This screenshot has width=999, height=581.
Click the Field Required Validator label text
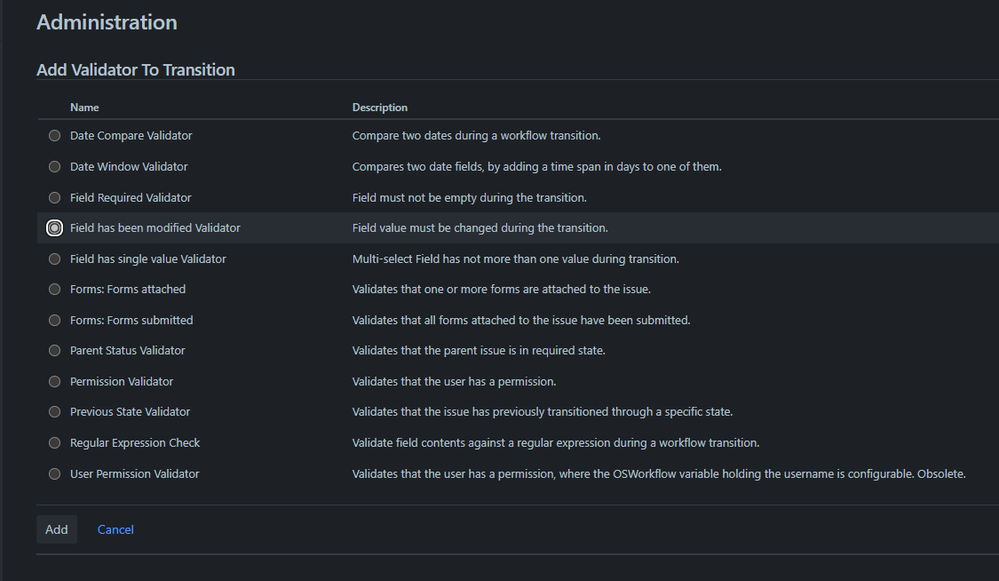(130, 198)
